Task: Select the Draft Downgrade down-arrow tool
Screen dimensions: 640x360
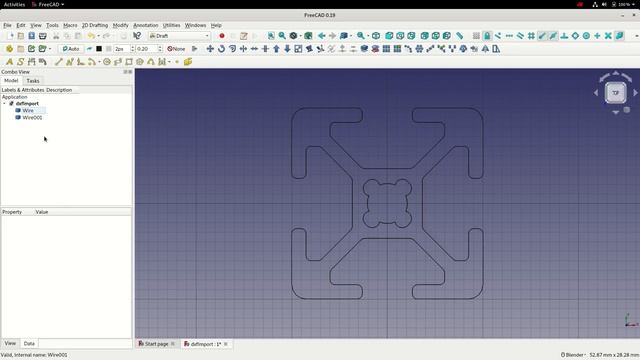Action: (287, 49)
